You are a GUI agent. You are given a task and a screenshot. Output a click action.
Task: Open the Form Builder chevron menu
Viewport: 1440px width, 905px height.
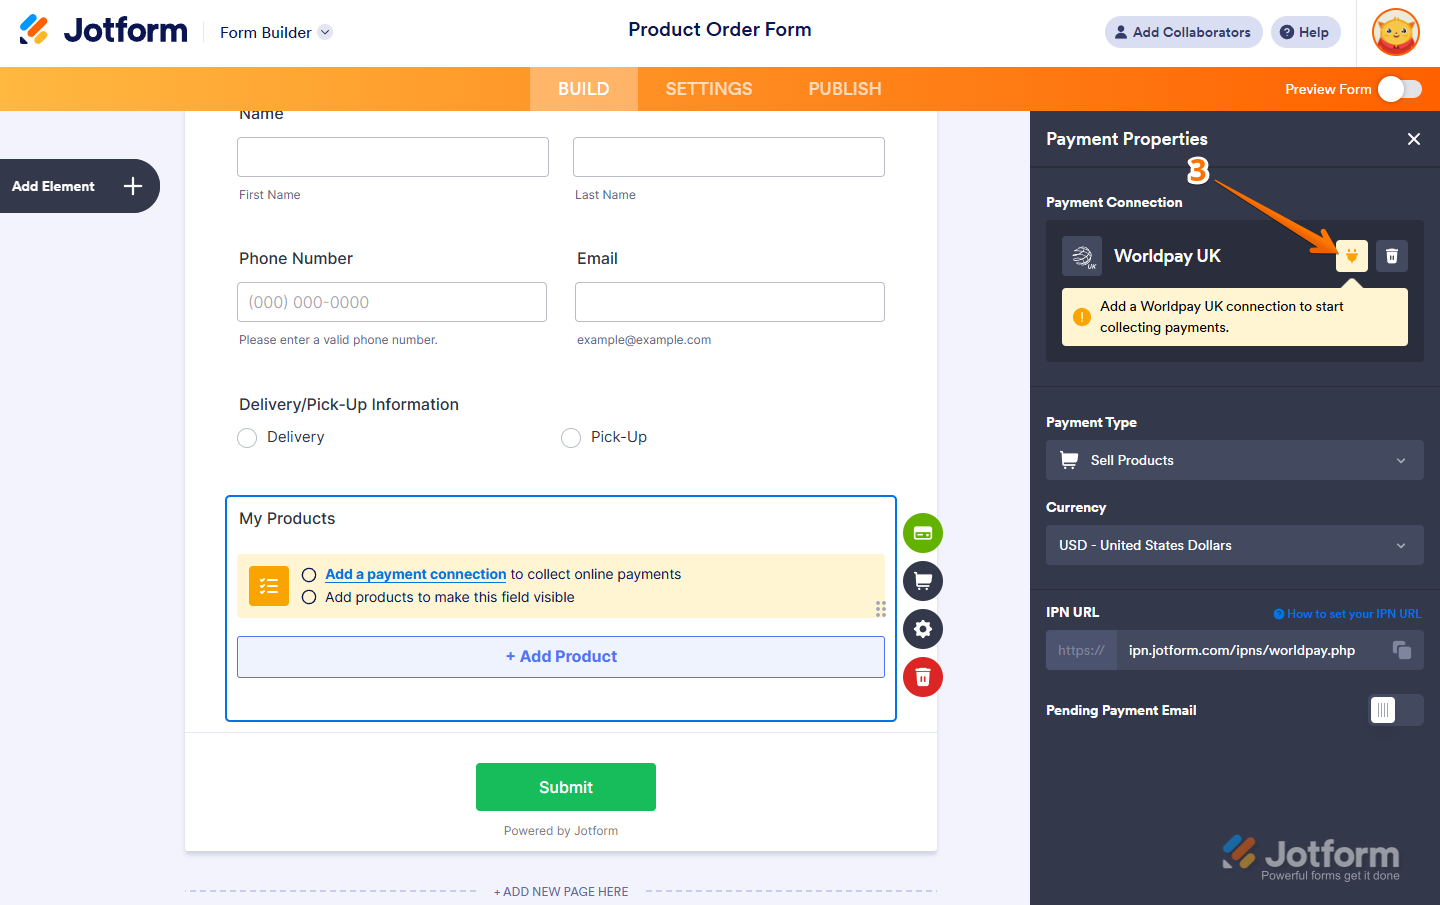324,32
